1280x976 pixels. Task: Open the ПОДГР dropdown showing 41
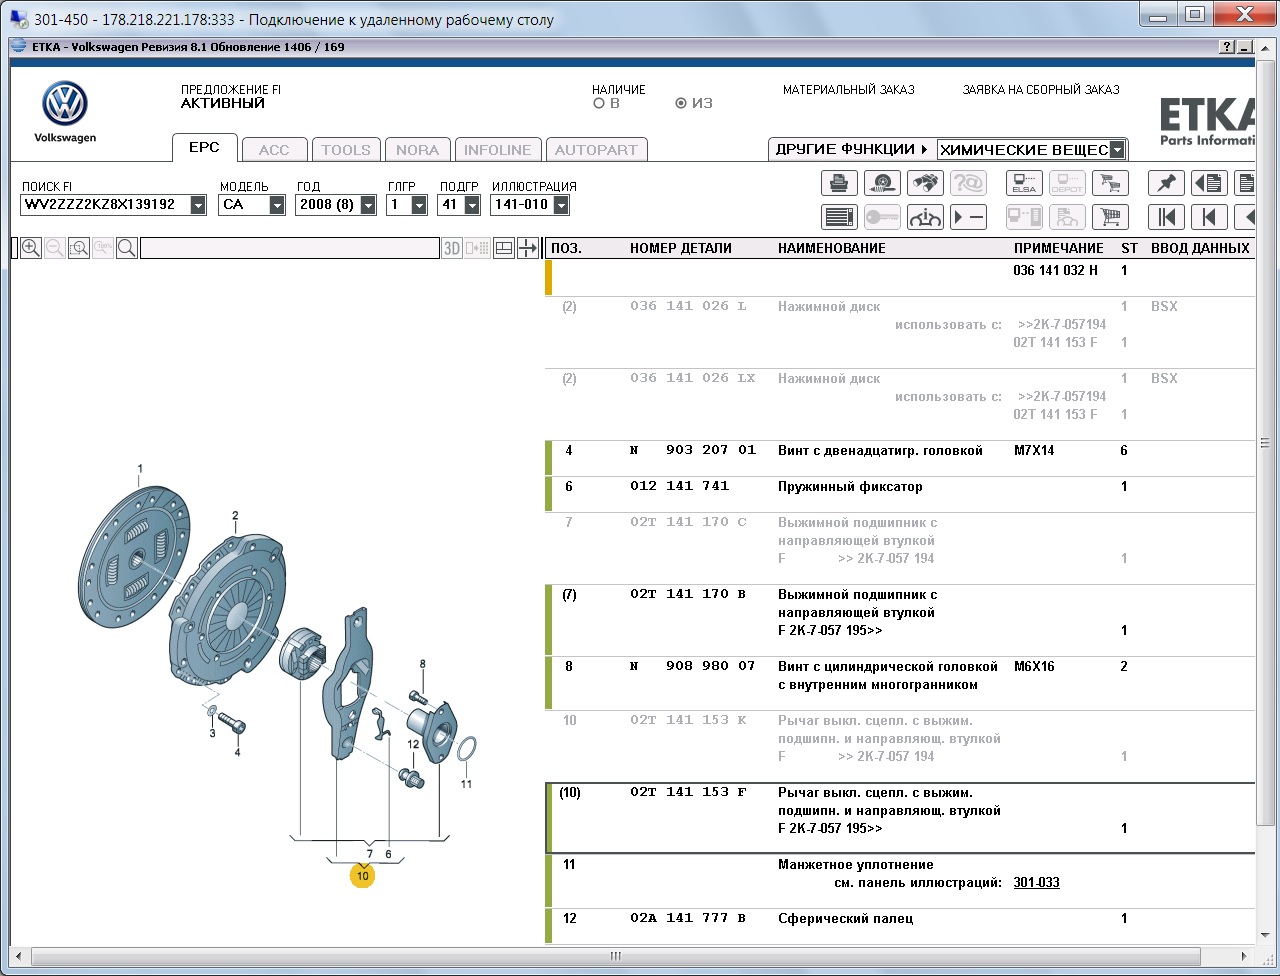(x=472, y=205)
